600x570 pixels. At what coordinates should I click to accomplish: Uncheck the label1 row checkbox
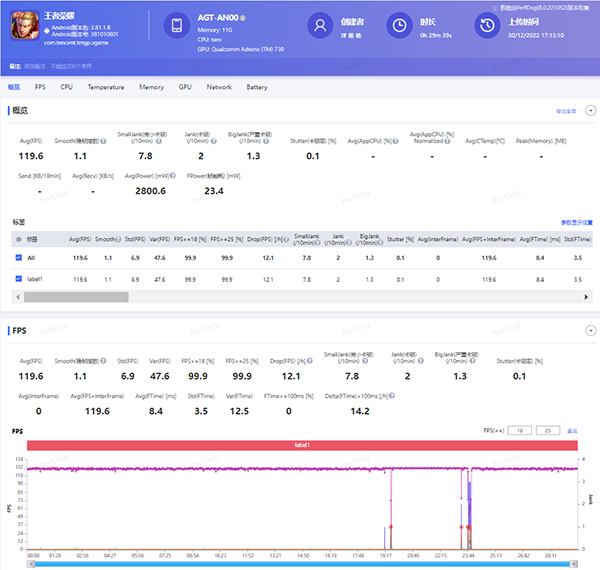tap(20, 279)
